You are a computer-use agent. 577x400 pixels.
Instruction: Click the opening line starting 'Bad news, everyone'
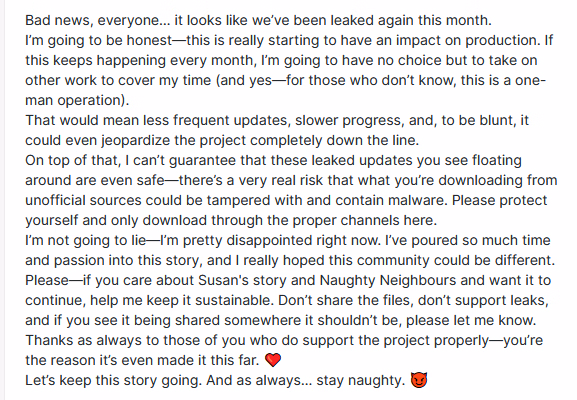click(258, 20)
